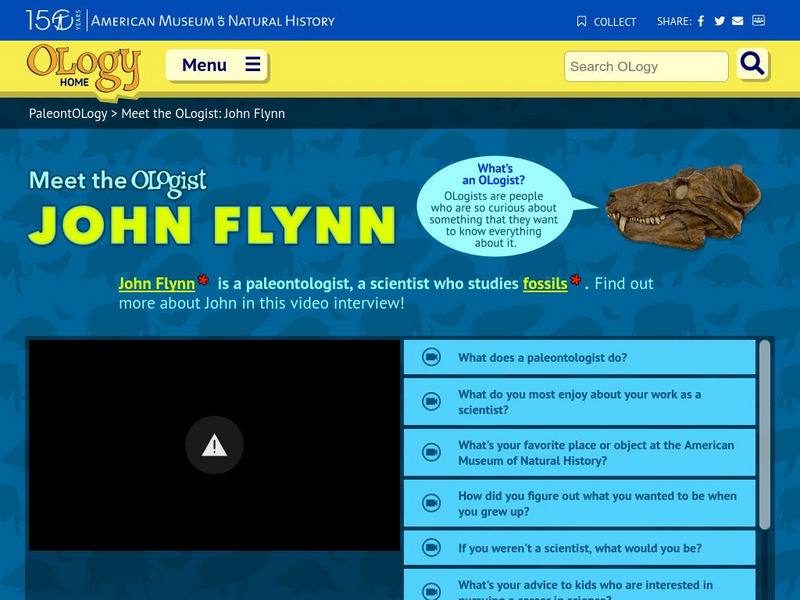Click camera icon beside 'What does a paleontologist do?'
The image size is (800, 600).
click(x=431, y=357)
